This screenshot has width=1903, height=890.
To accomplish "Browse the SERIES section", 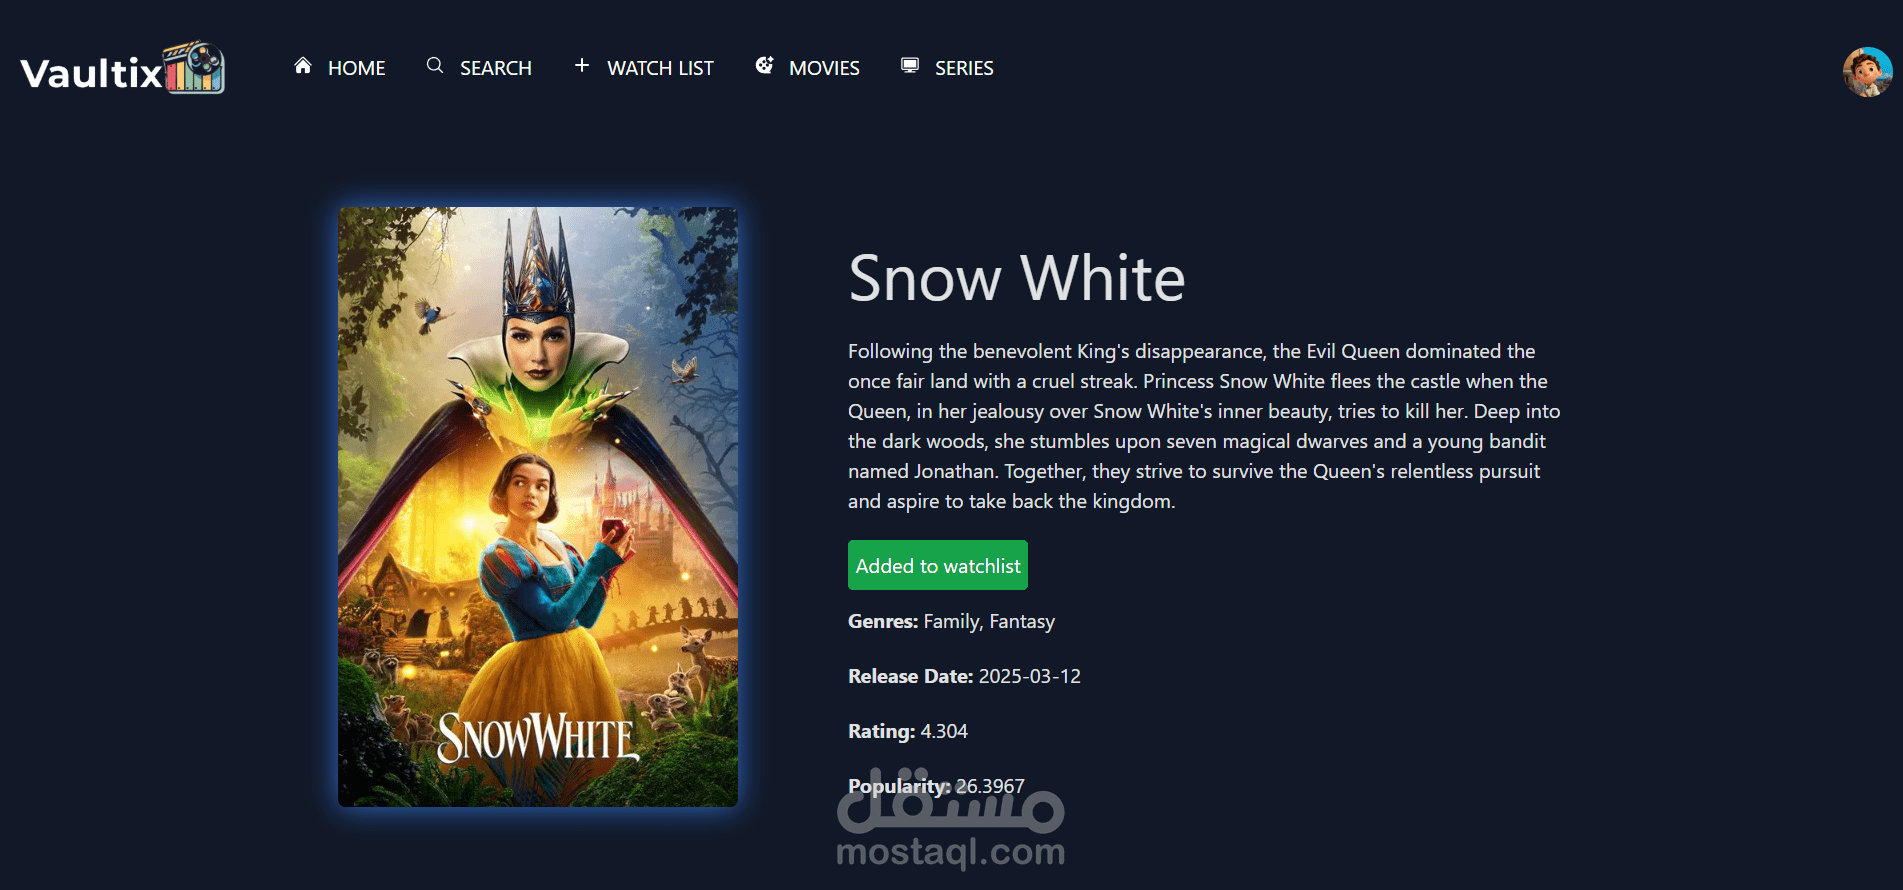I will pyautogui.click(x=964, y=68).
